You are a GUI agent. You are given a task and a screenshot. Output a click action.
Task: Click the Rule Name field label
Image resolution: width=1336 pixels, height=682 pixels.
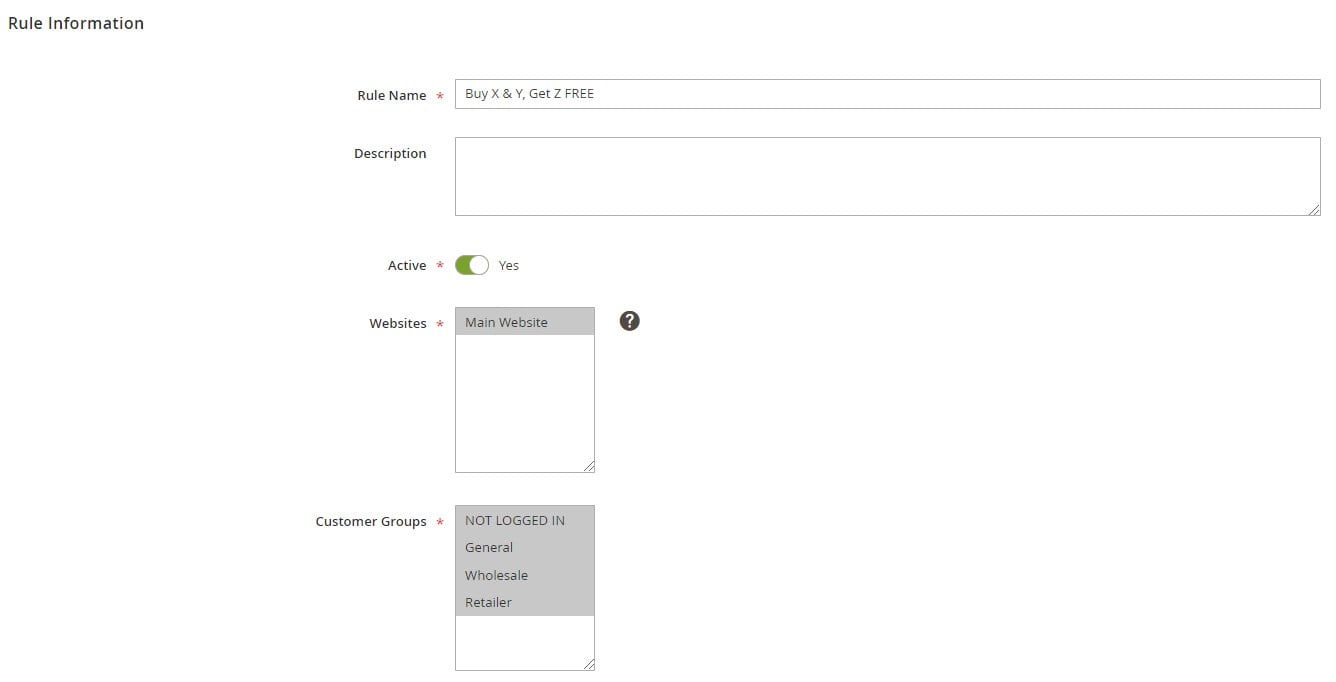[392, 95]
